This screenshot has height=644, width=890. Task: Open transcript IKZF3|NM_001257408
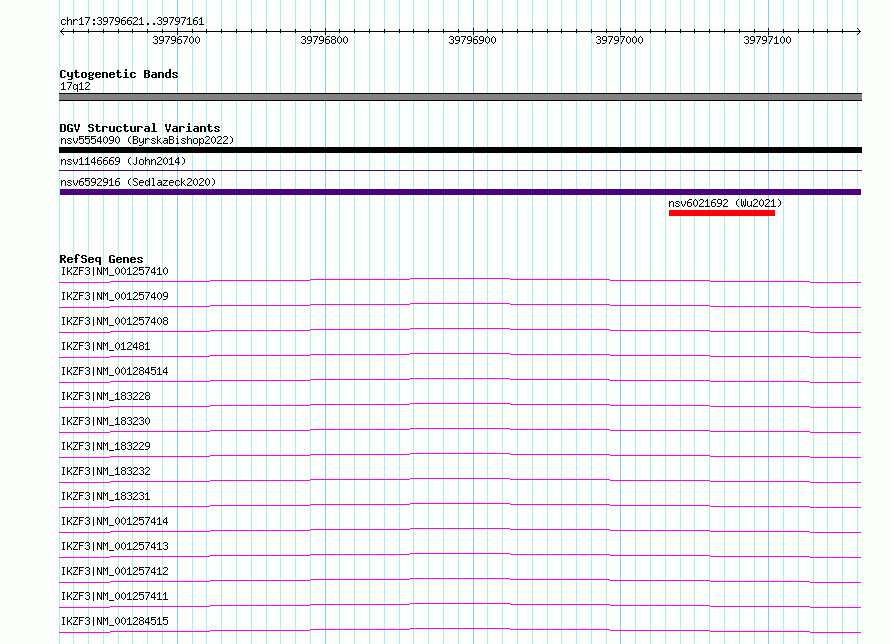click(x=115, y=321)
